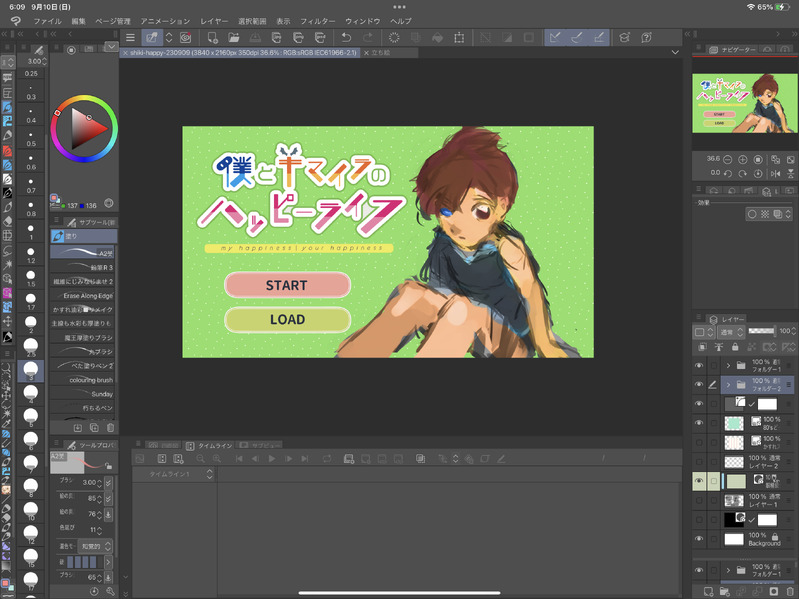Show the hidden レイヤー 1 layer

click(699, 500)
